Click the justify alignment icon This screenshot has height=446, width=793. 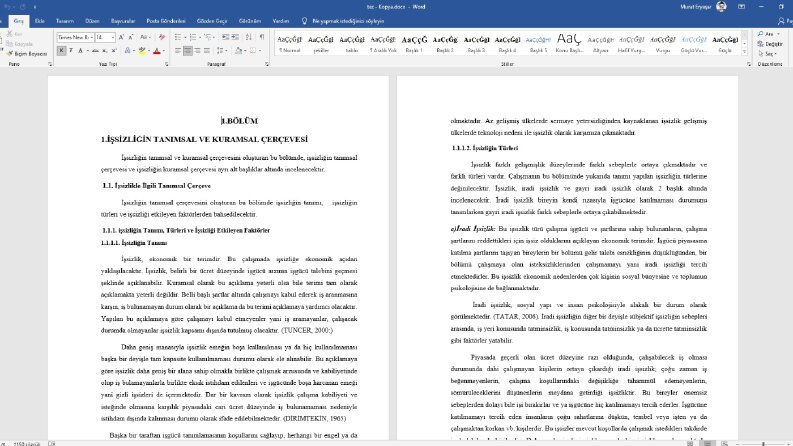pyautogui.click(x=207, y=51)
